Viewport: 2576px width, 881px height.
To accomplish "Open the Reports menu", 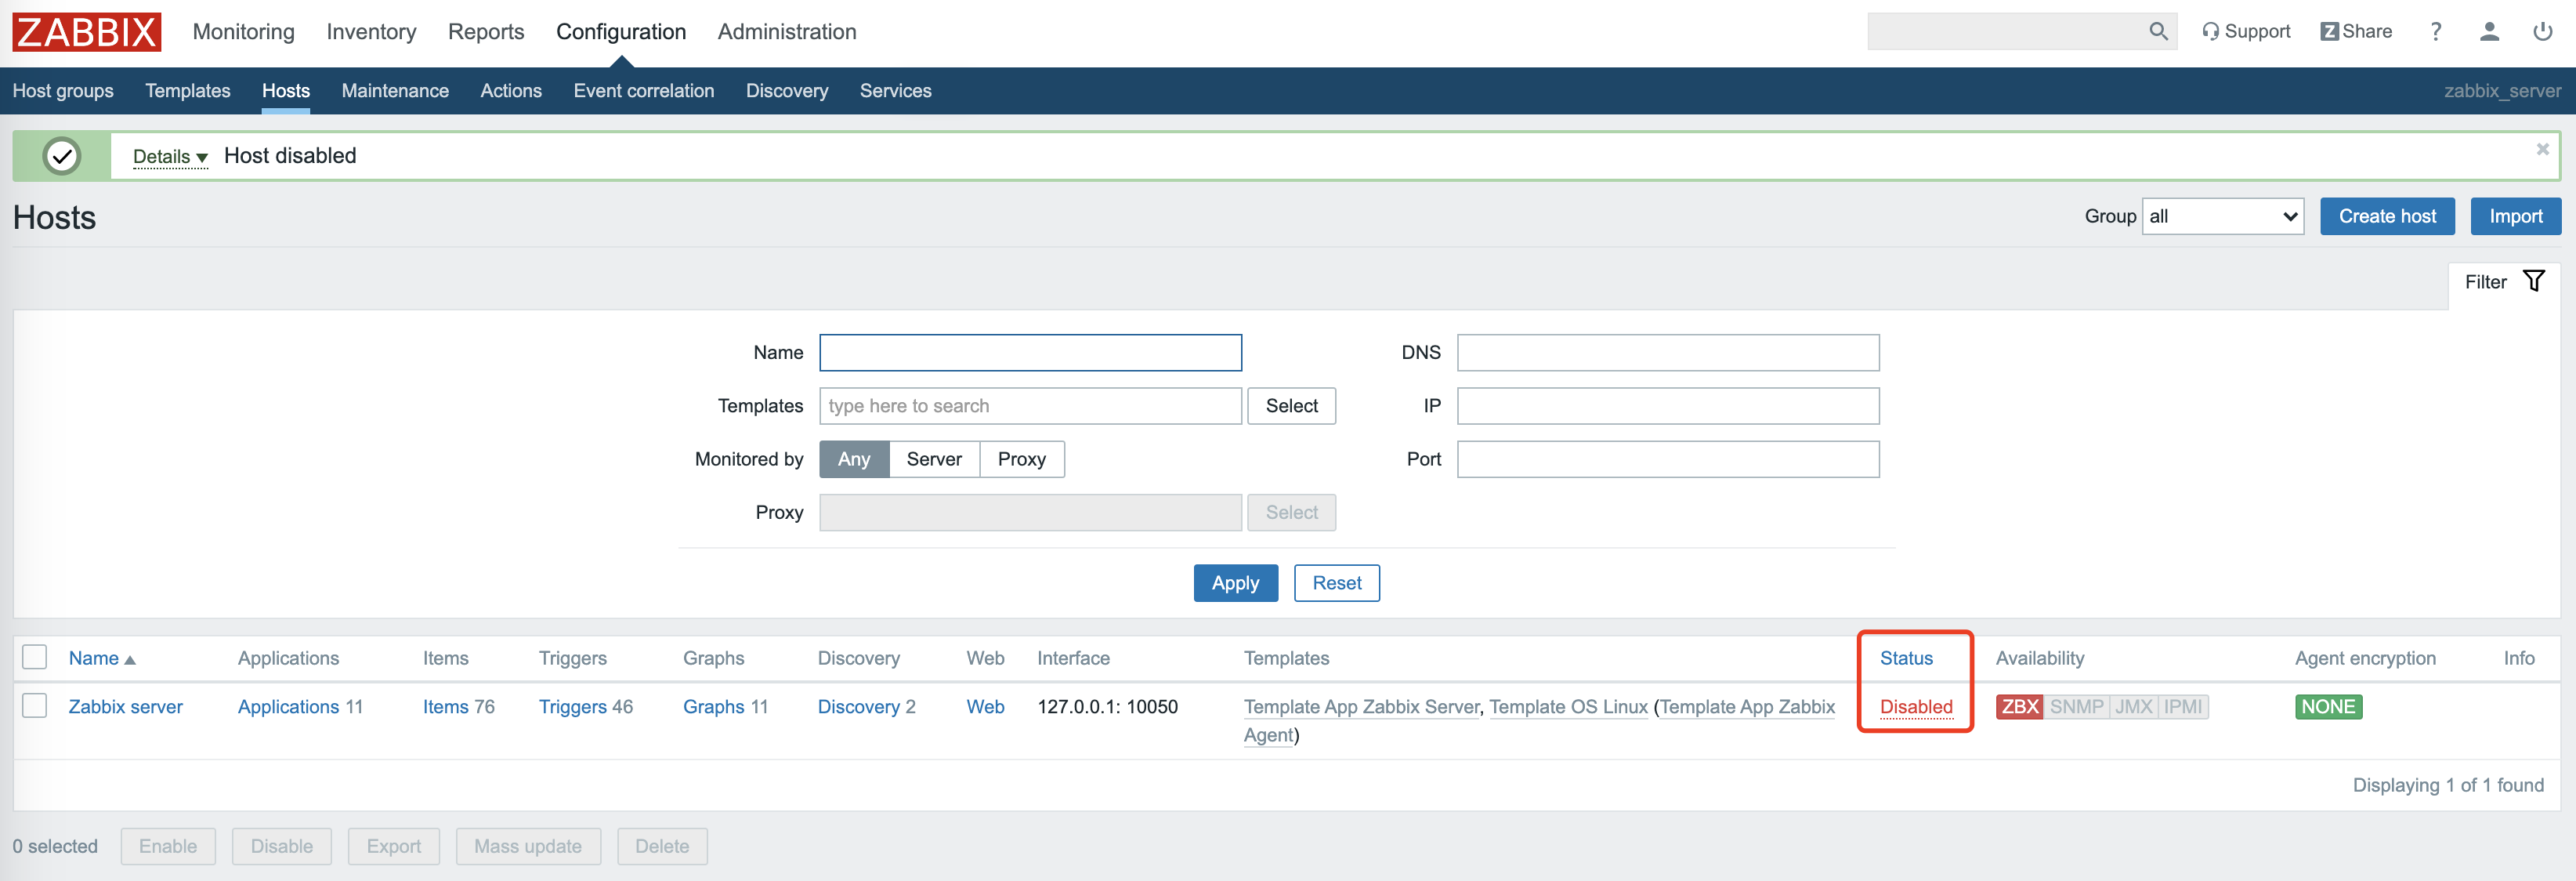I will click(x=486, y=32).
